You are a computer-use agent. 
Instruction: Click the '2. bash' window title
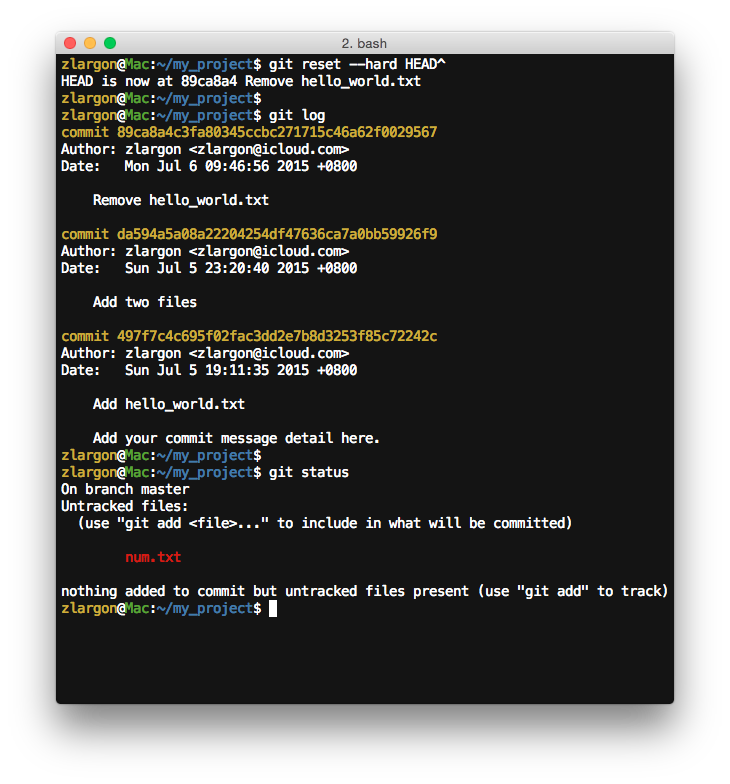tap(364, 44)
